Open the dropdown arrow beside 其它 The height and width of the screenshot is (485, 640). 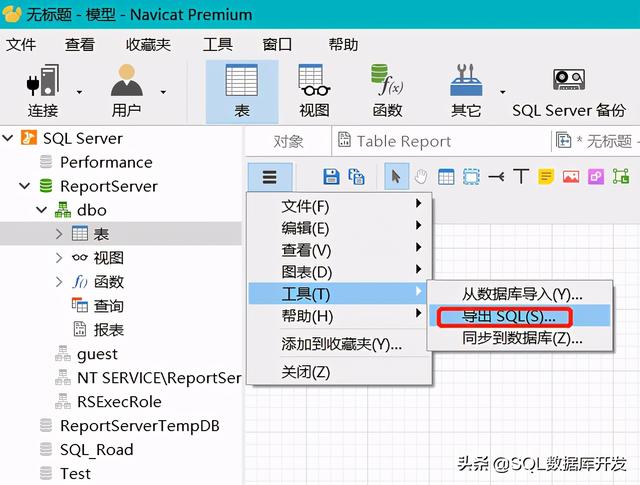503,92
